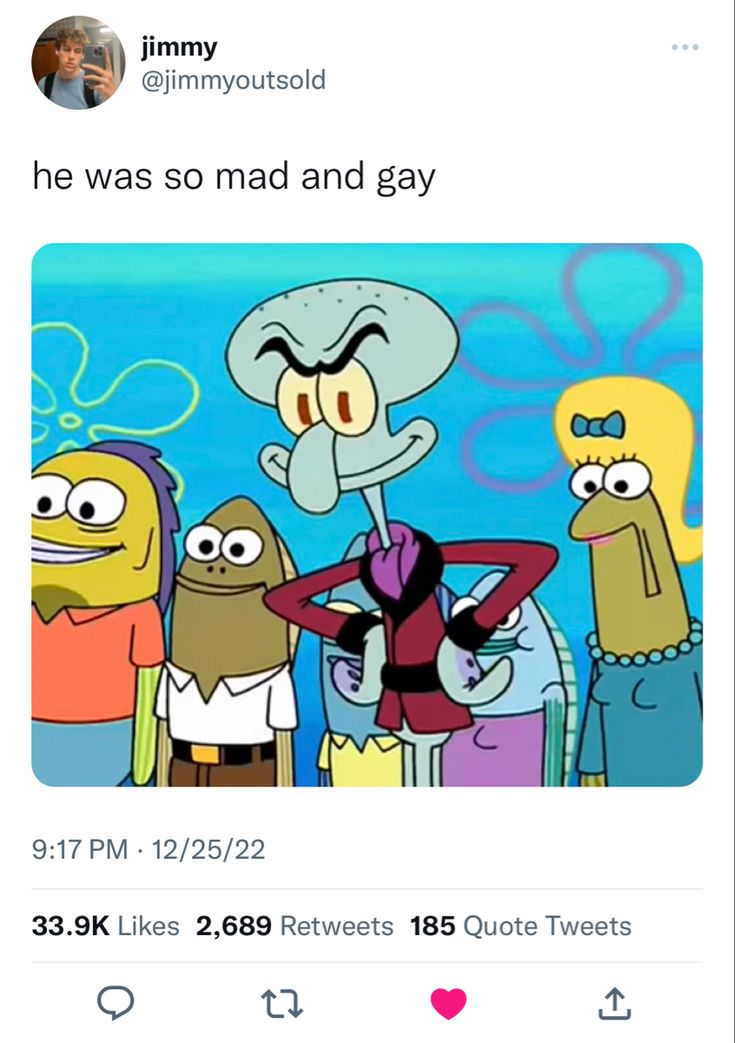Open the reply comment icon

(x=116, y=1003)
